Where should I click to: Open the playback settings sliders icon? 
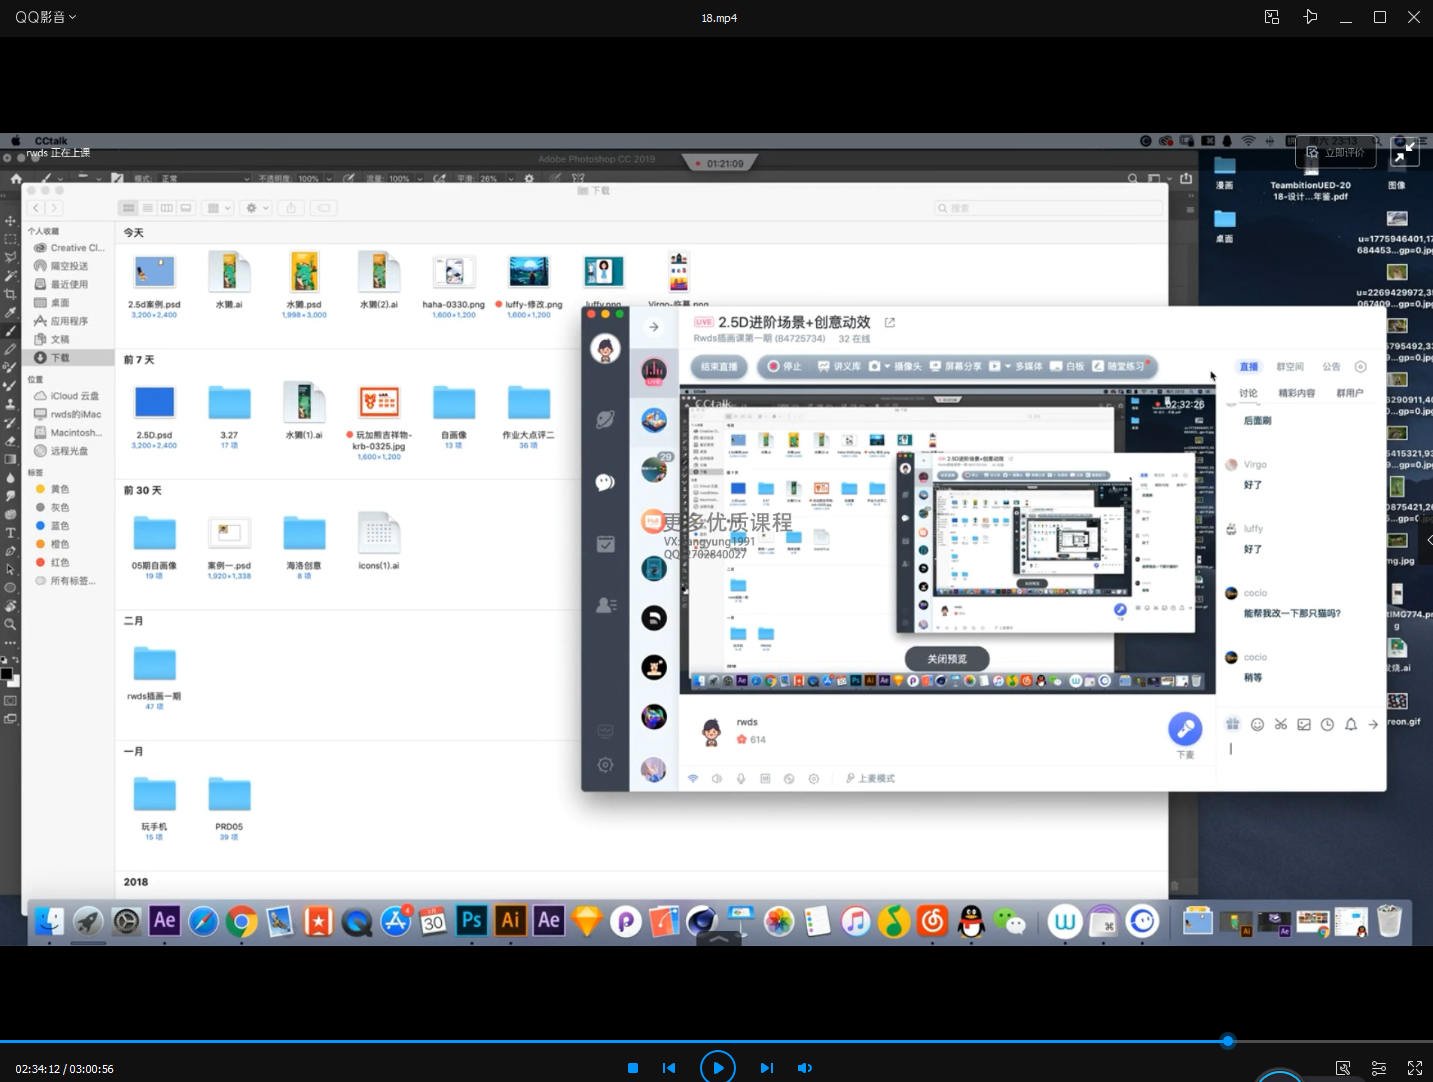tap(1378, 1068)
